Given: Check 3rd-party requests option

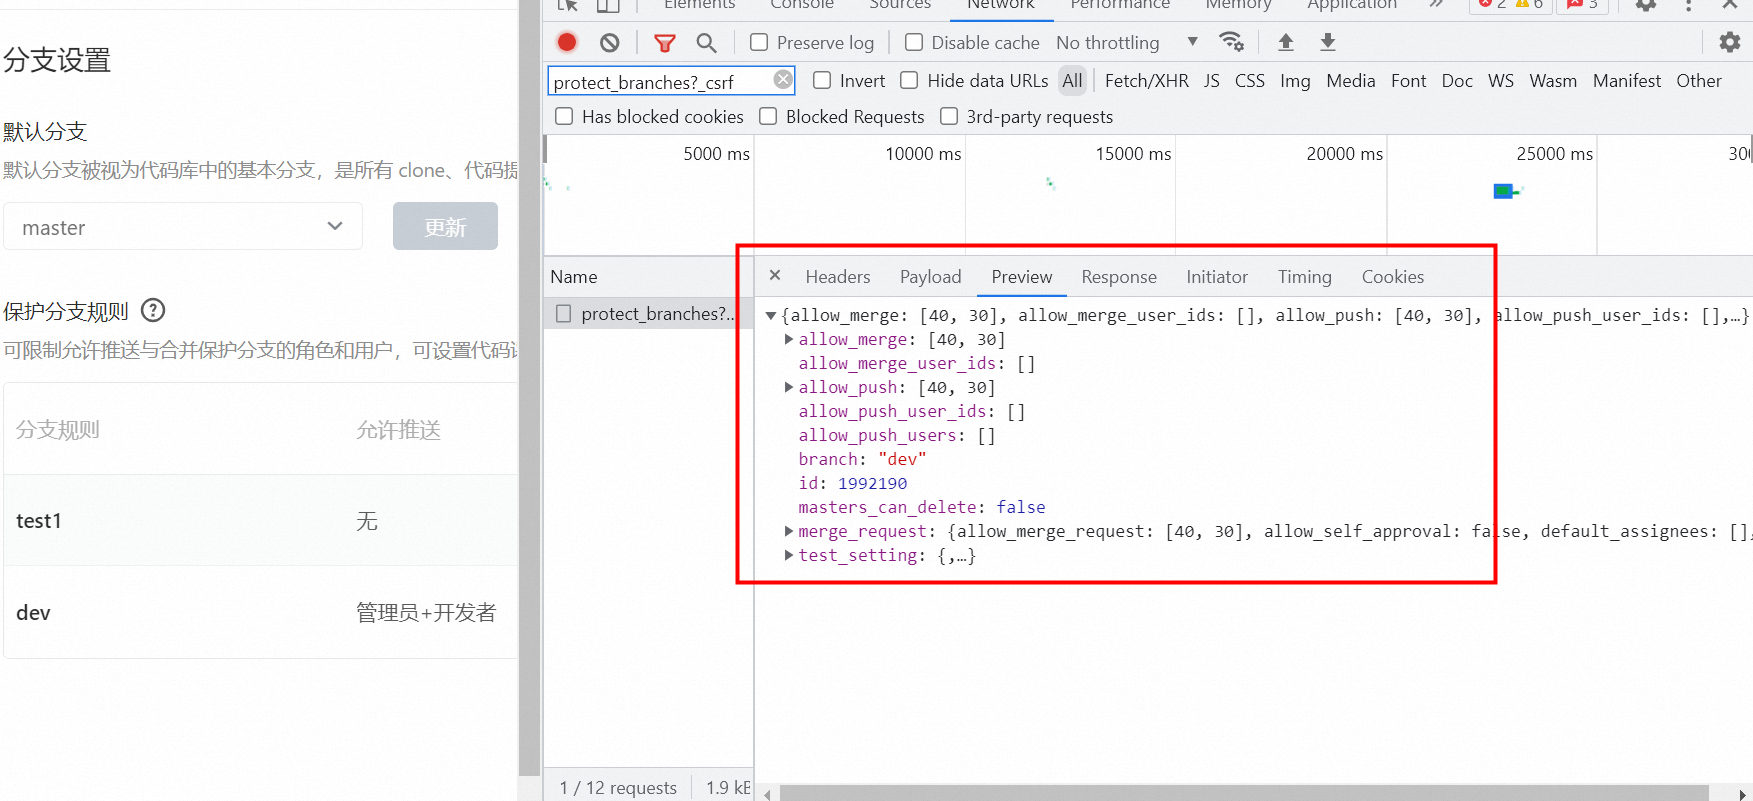Looking at the screenshot, I should (949, 116).
